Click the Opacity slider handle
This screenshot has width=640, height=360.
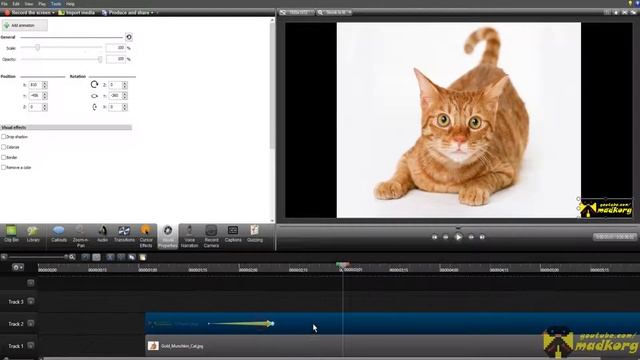point(100,59)
